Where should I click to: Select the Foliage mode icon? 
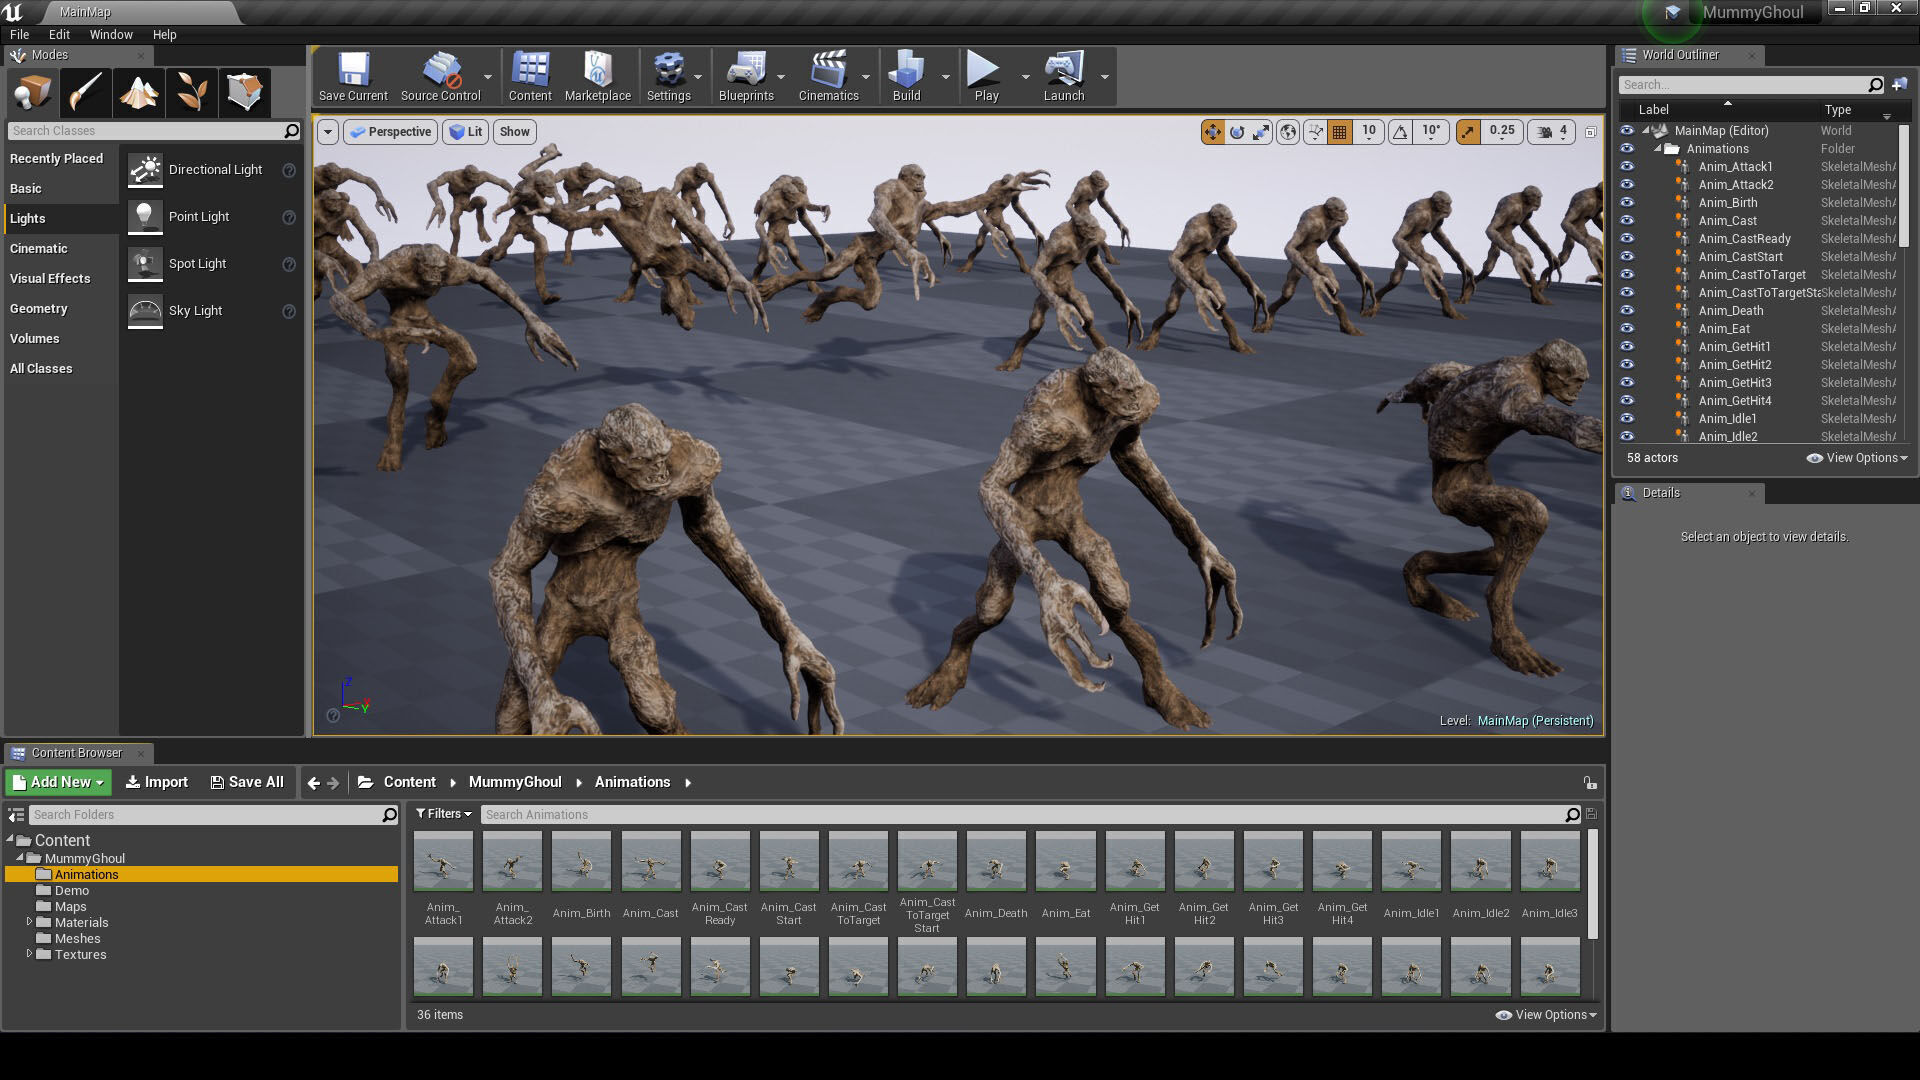tap(192, 92)
